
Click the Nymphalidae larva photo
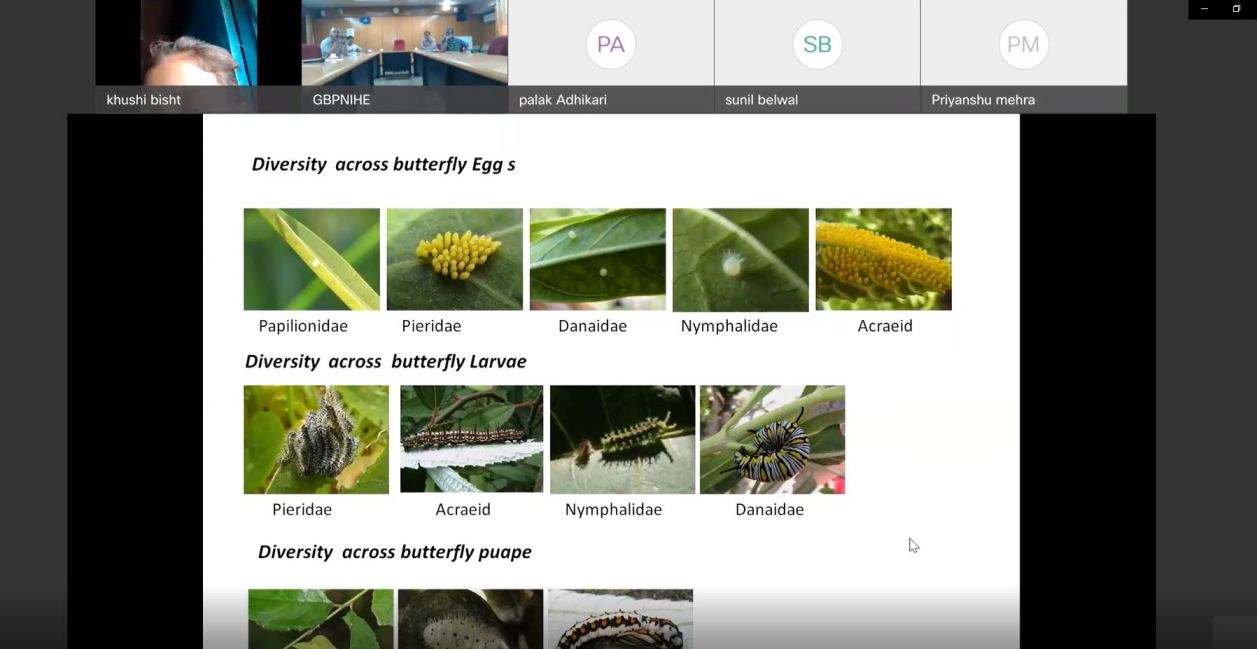622,439
